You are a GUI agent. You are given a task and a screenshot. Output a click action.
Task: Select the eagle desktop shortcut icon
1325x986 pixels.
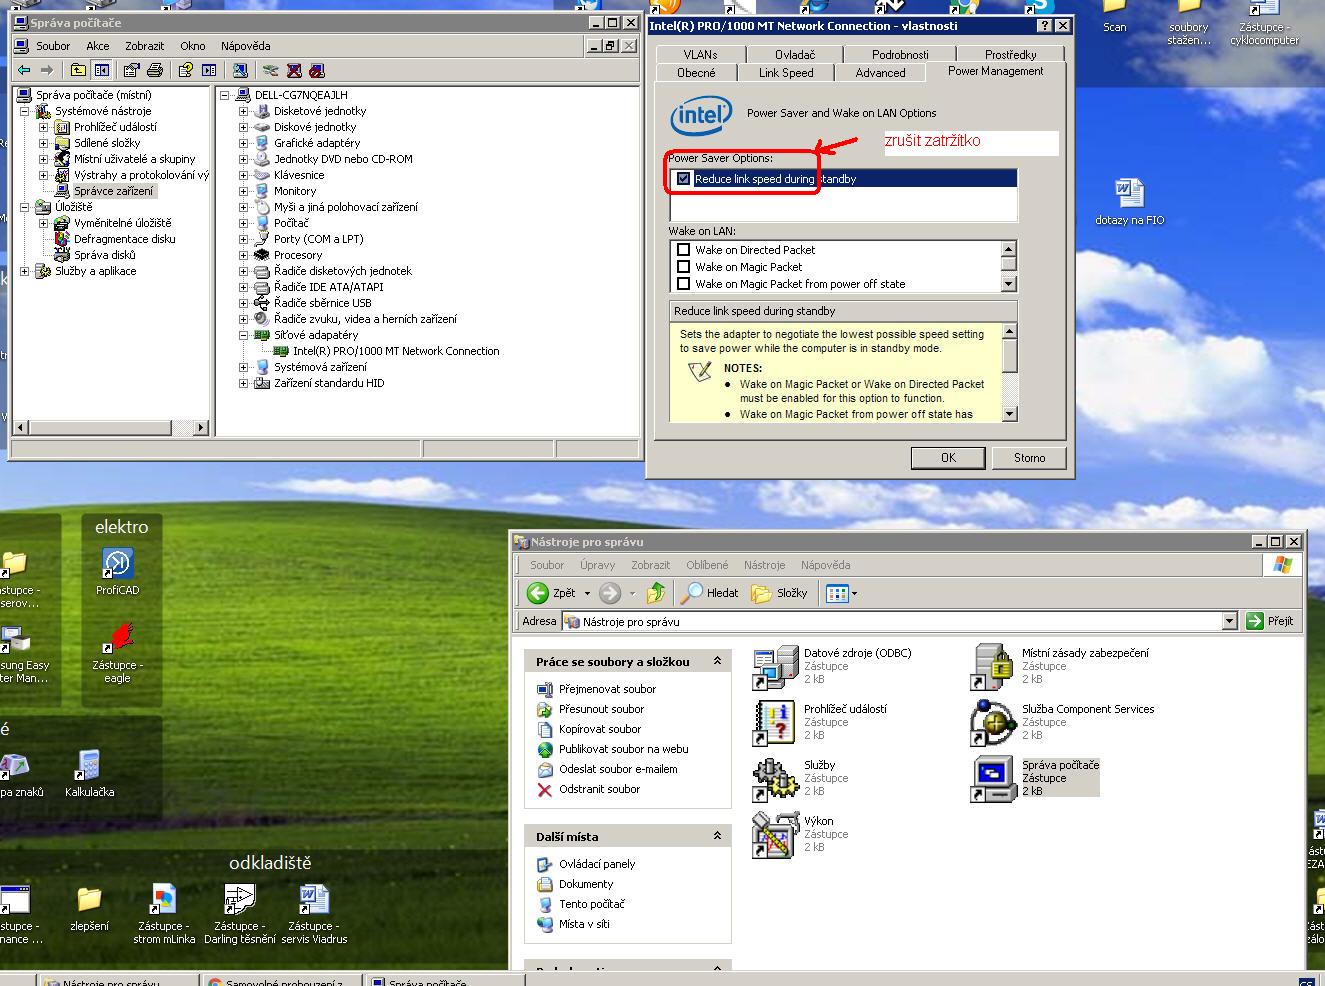118,638
